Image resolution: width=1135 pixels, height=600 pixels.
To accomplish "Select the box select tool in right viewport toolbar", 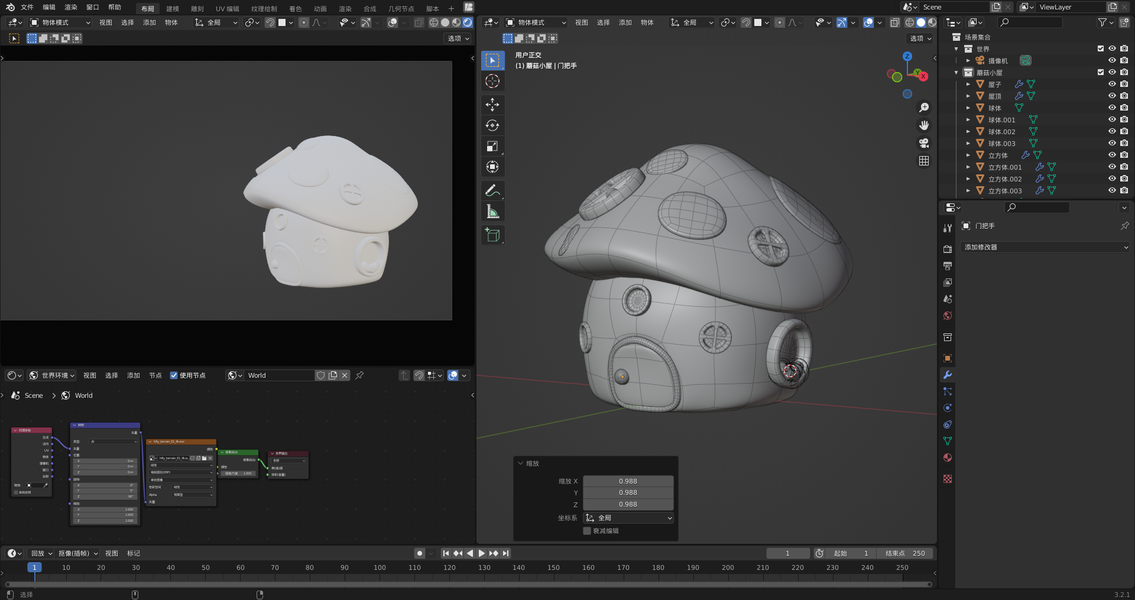I will coord(492,60).
